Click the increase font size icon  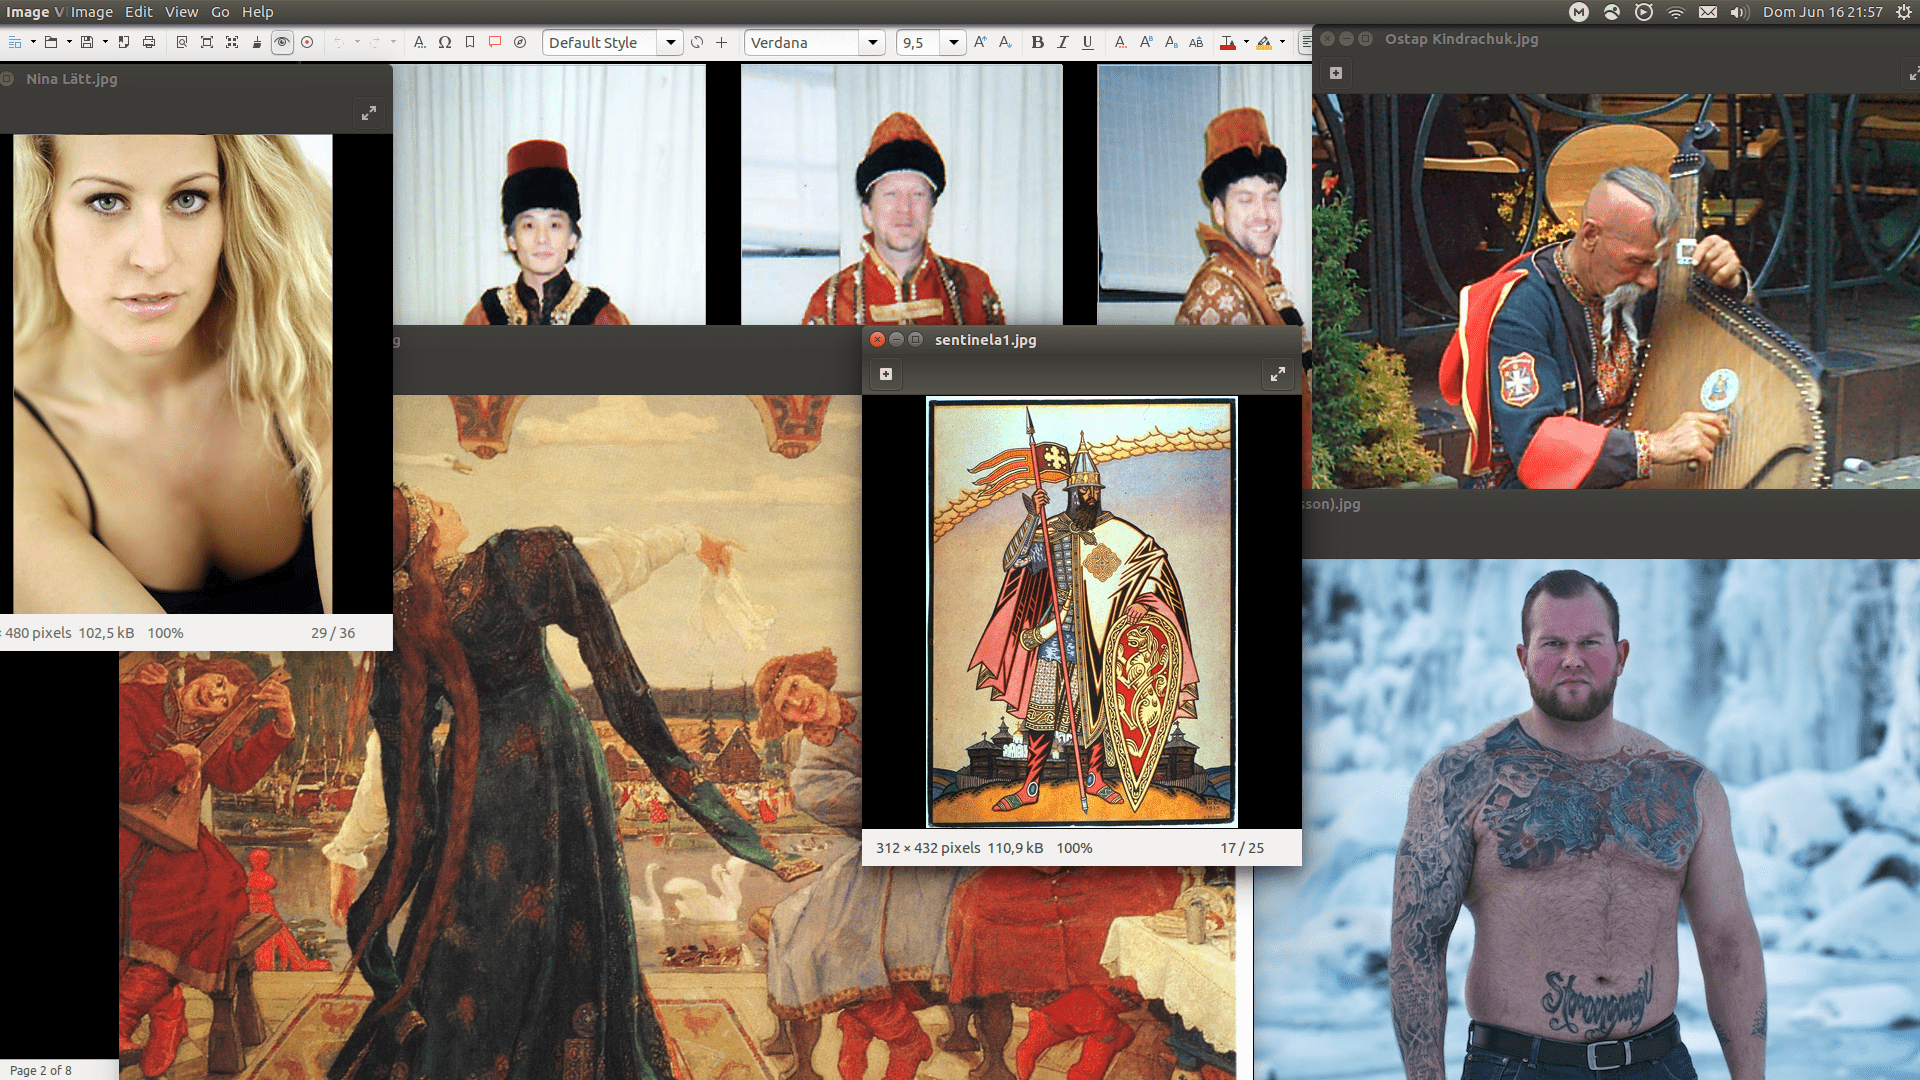click(980, 43)
